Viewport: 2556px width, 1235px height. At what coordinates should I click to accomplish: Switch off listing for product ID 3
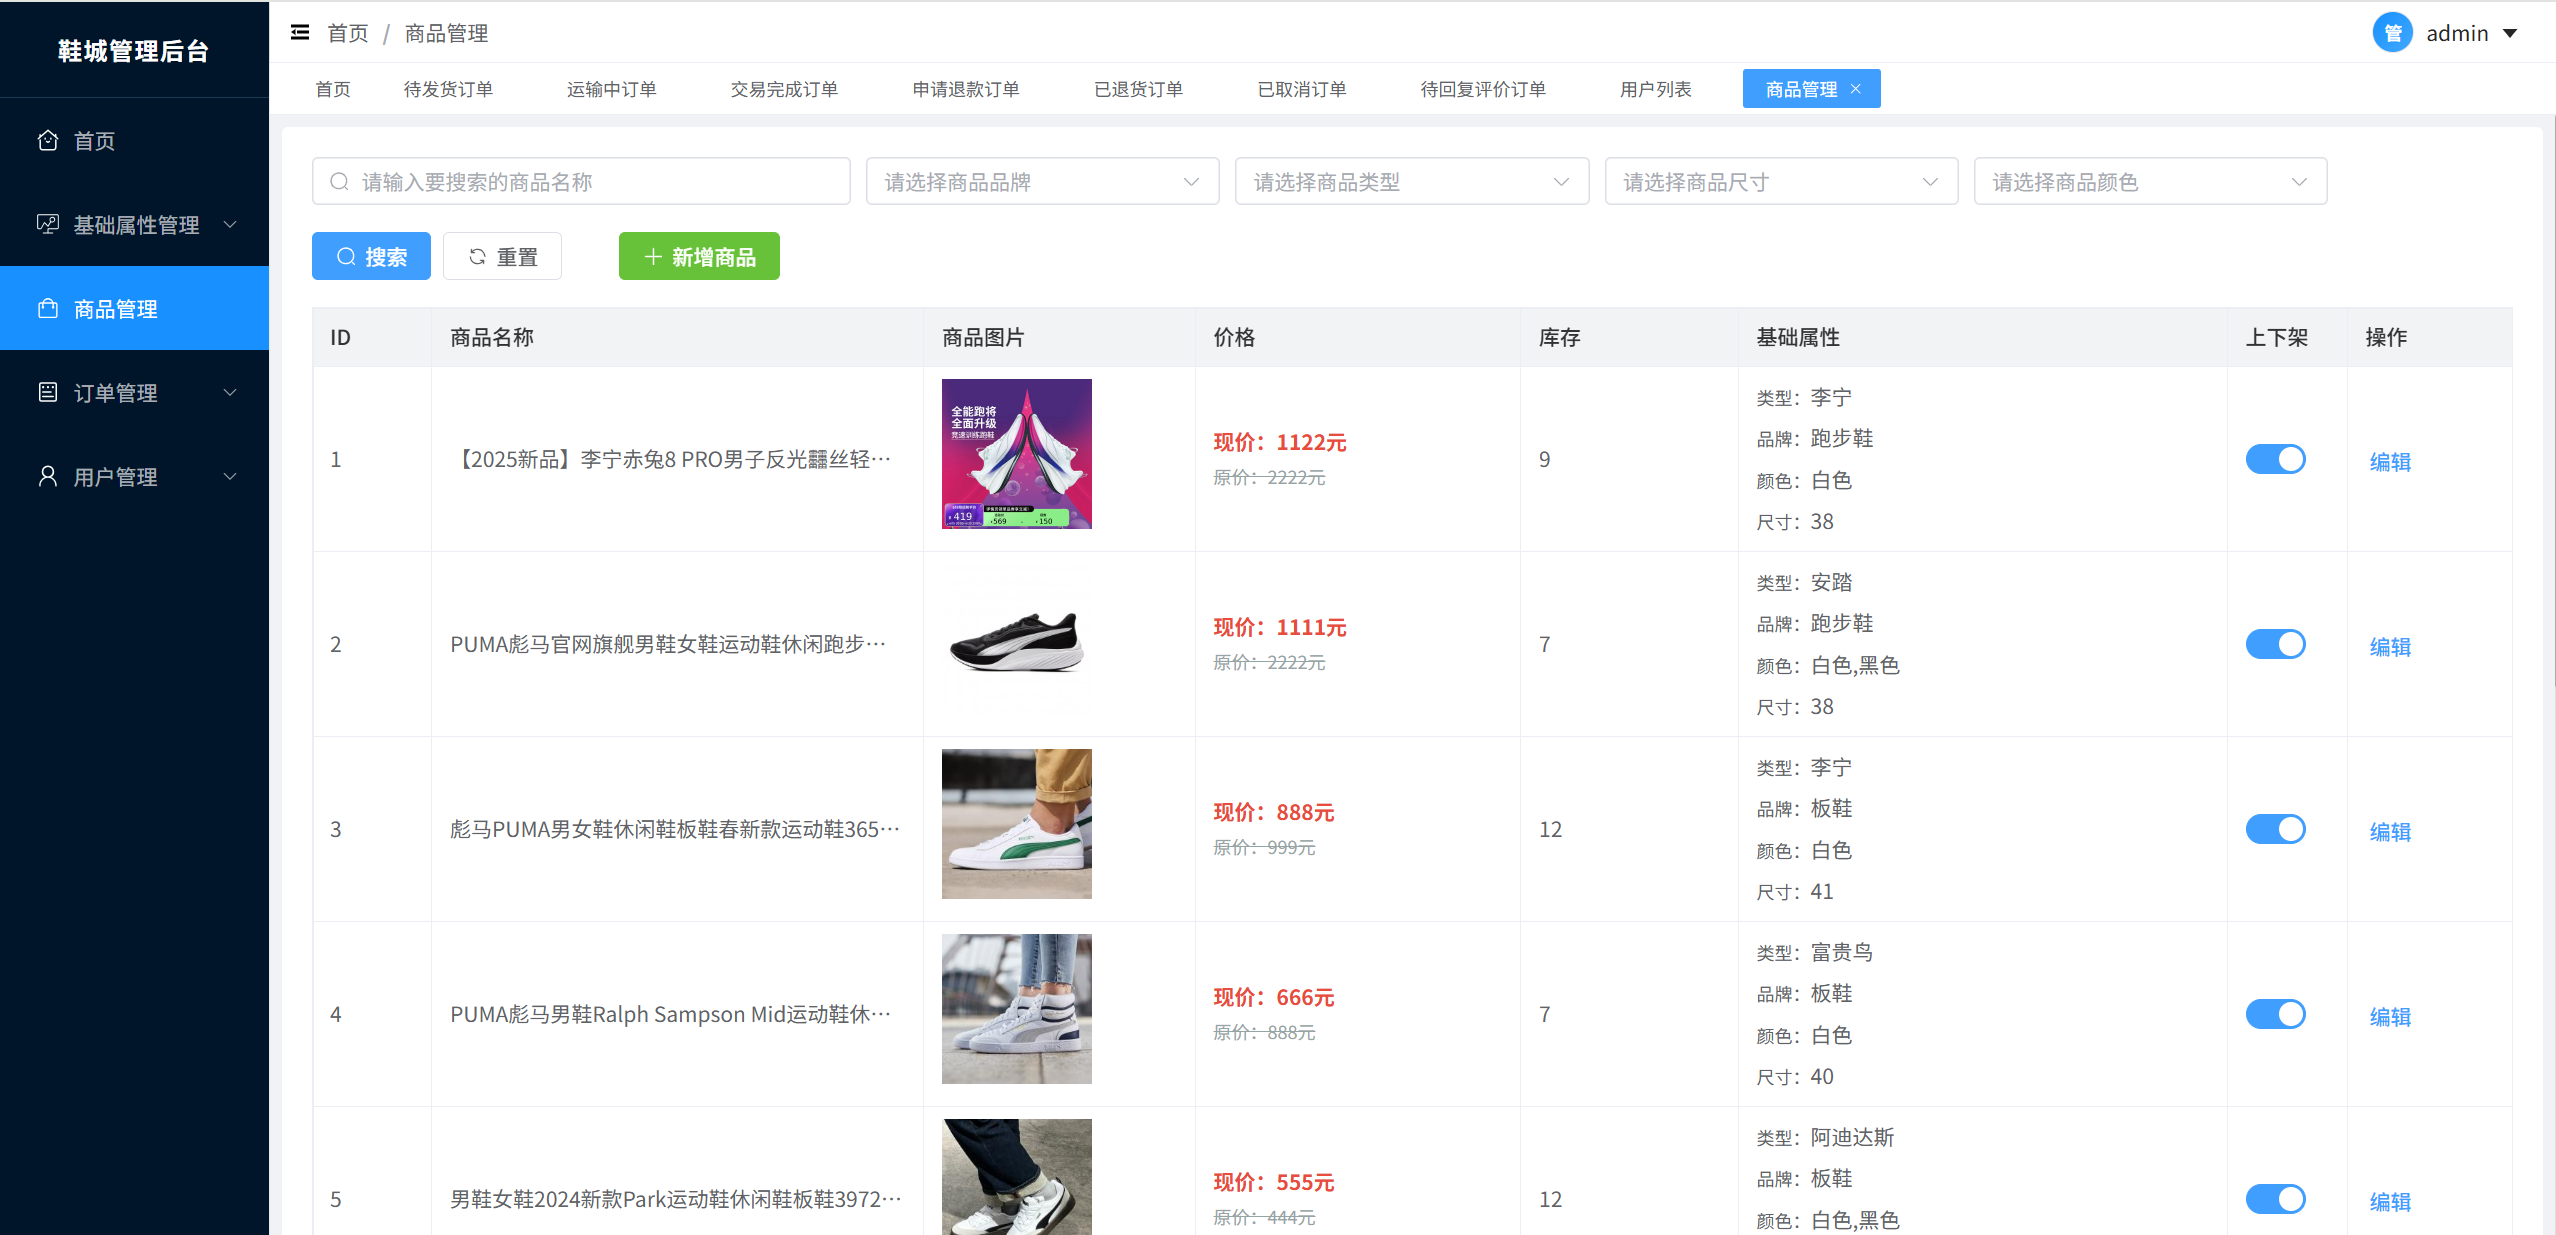(x=2275, y=829)
